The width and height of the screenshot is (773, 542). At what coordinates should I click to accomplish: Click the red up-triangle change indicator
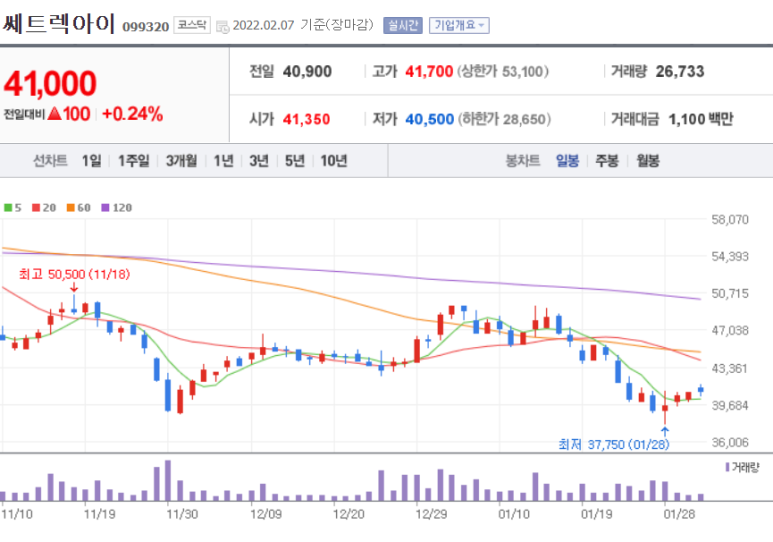[x=55, y=114]
